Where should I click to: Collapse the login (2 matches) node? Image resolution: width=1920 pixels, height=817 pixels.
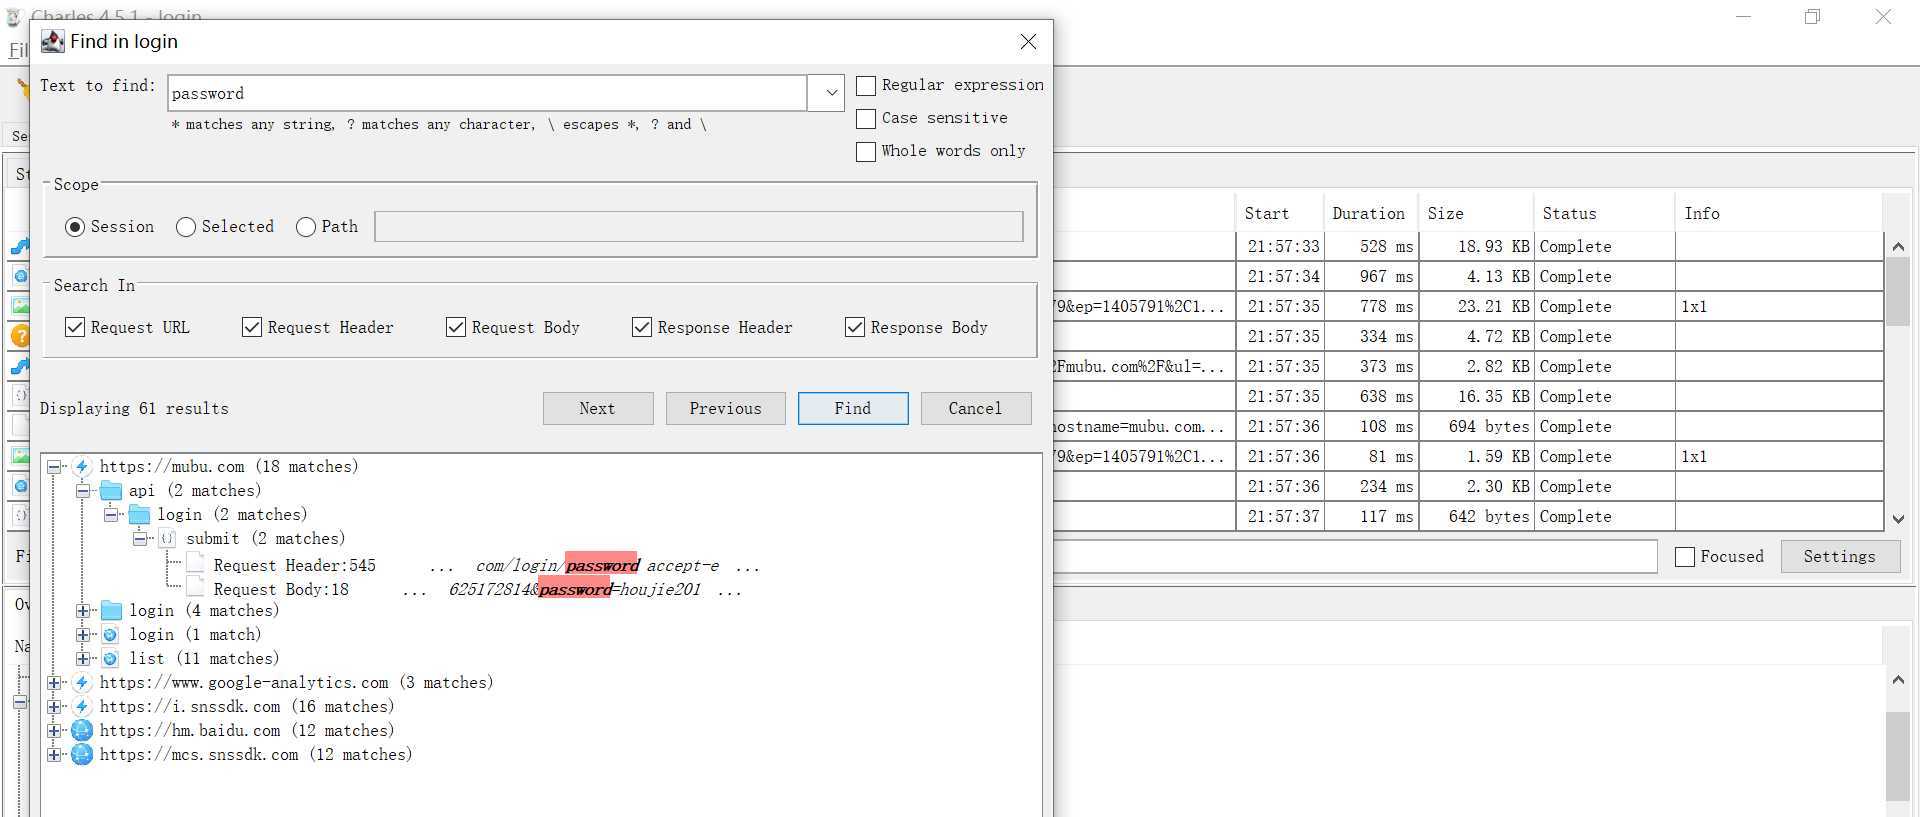111,514
